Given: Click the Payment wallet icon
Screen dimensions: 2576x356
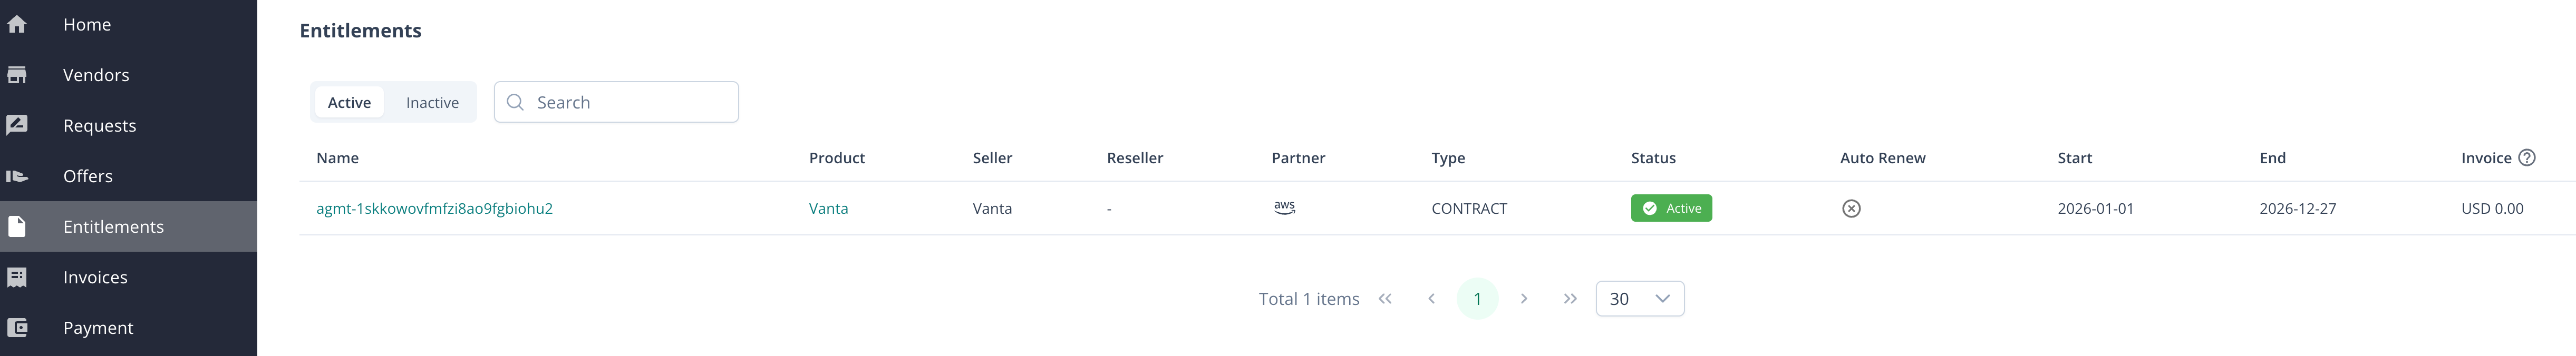Looking at the screenshot, I should click(x=17, y=327).
